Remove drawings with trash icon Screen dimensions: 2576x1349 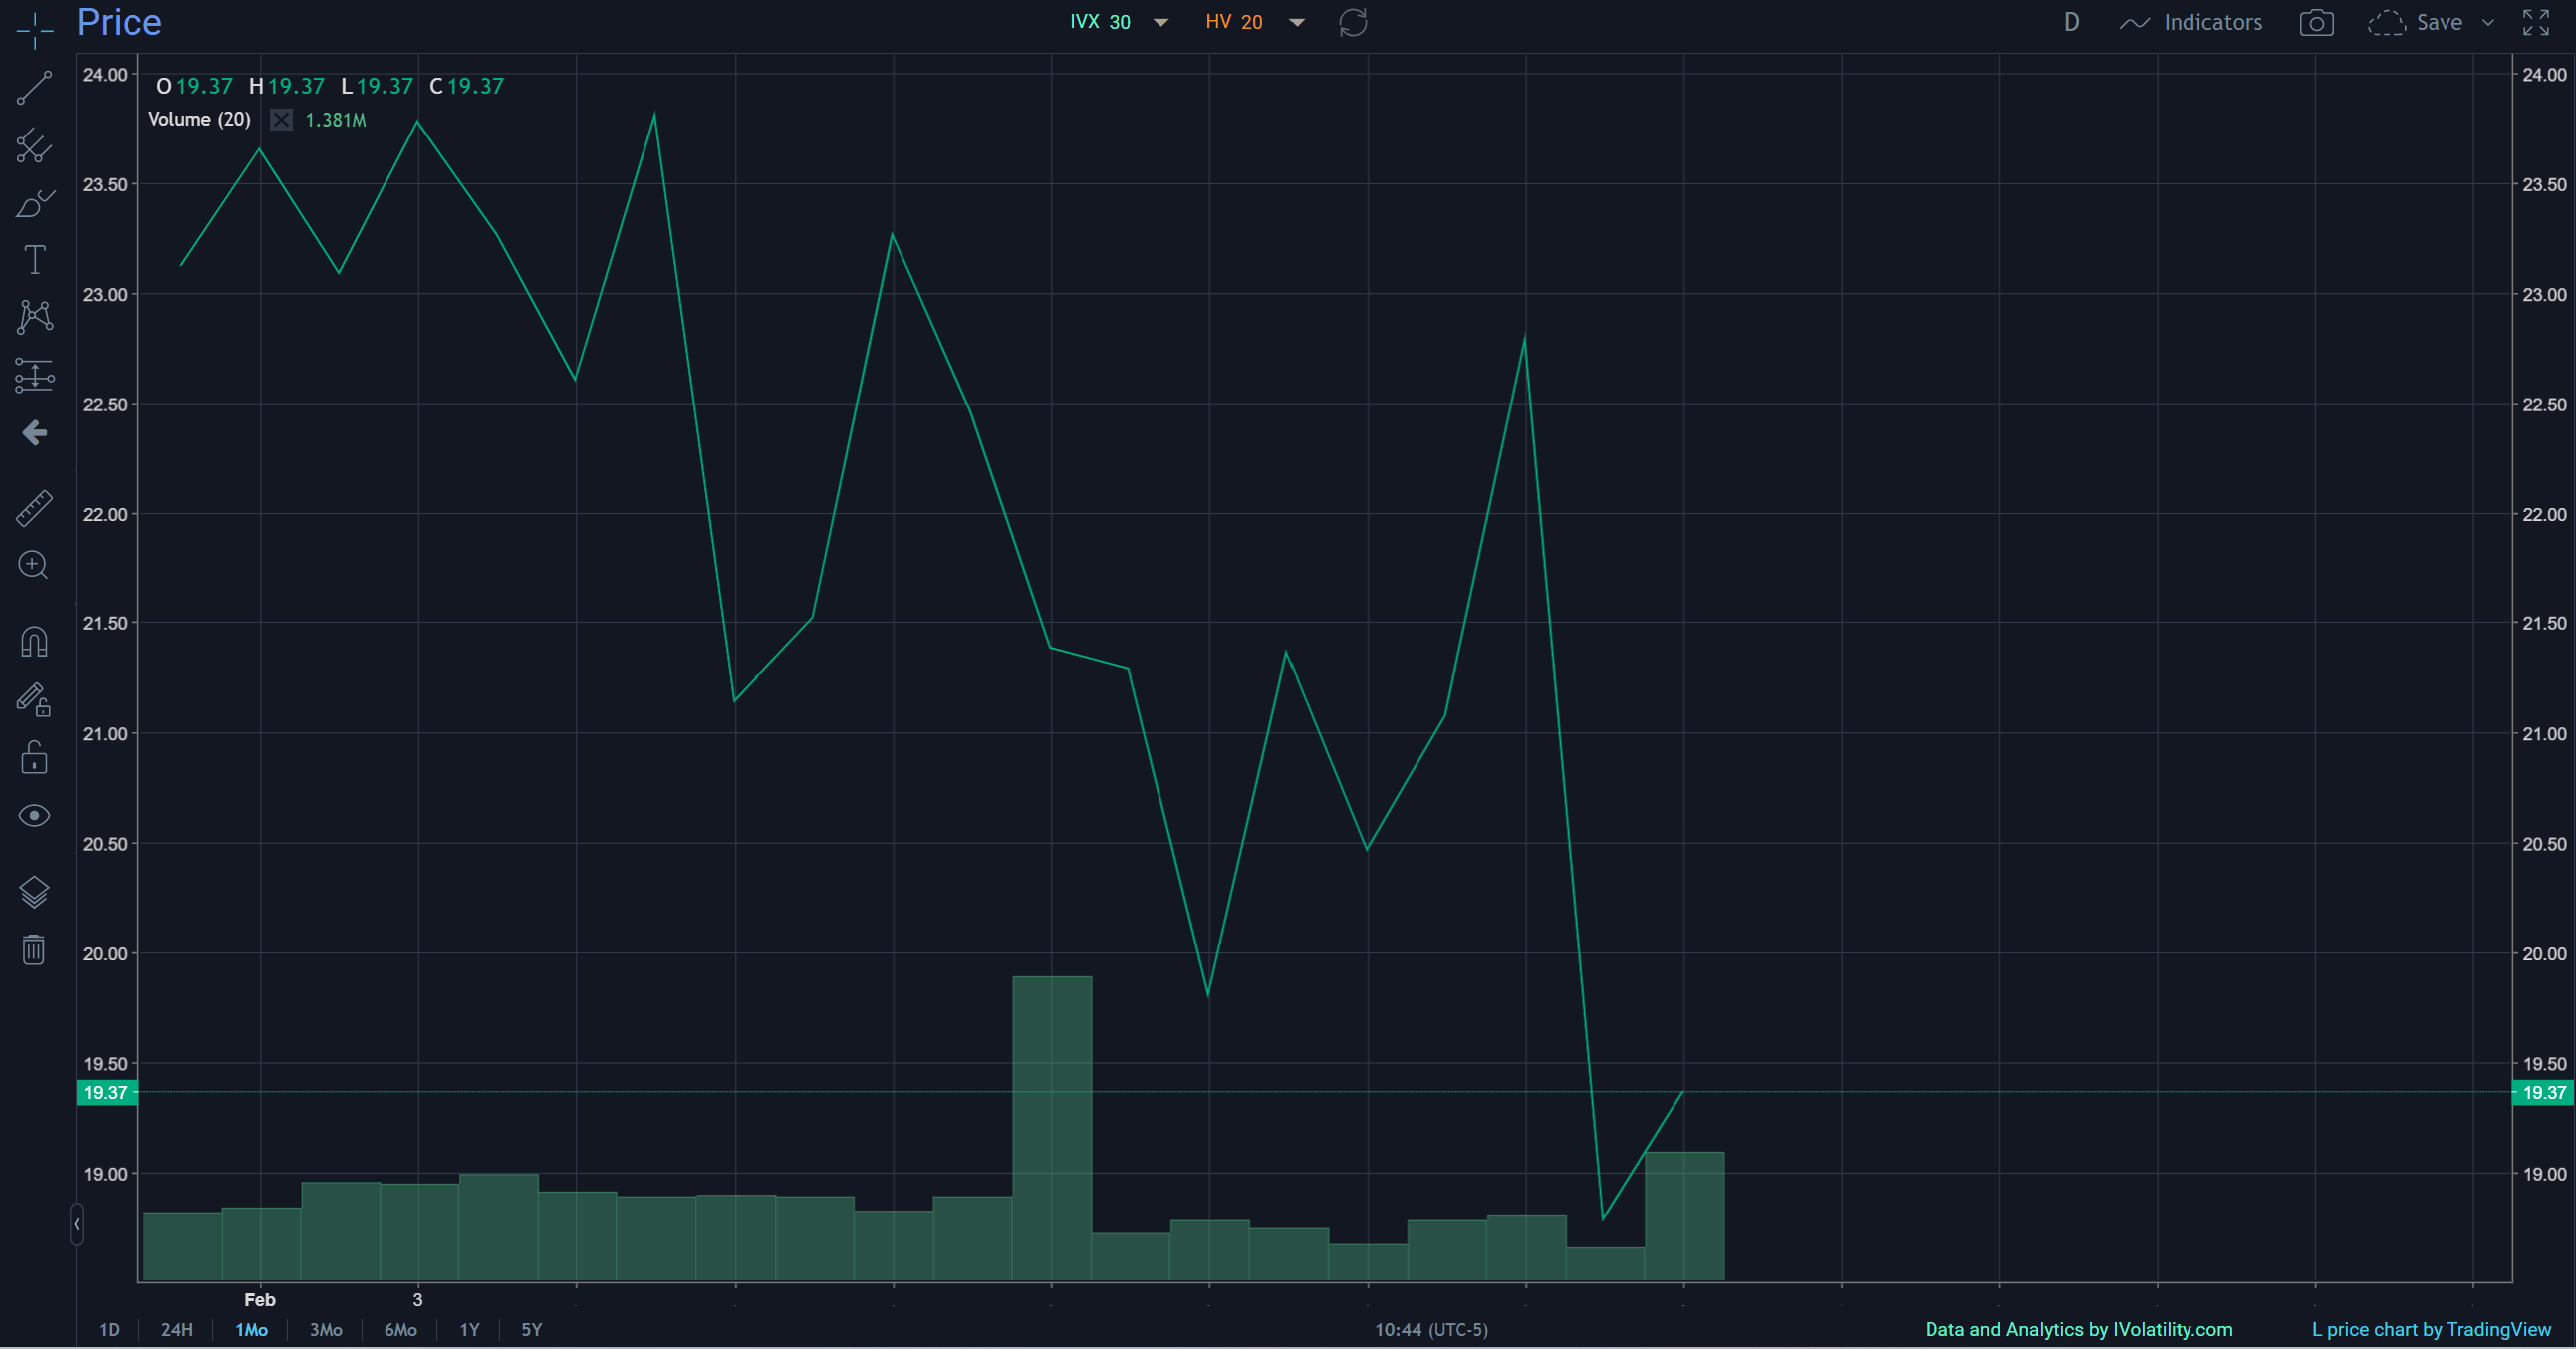pyautogui.click(x=34, y=949)
